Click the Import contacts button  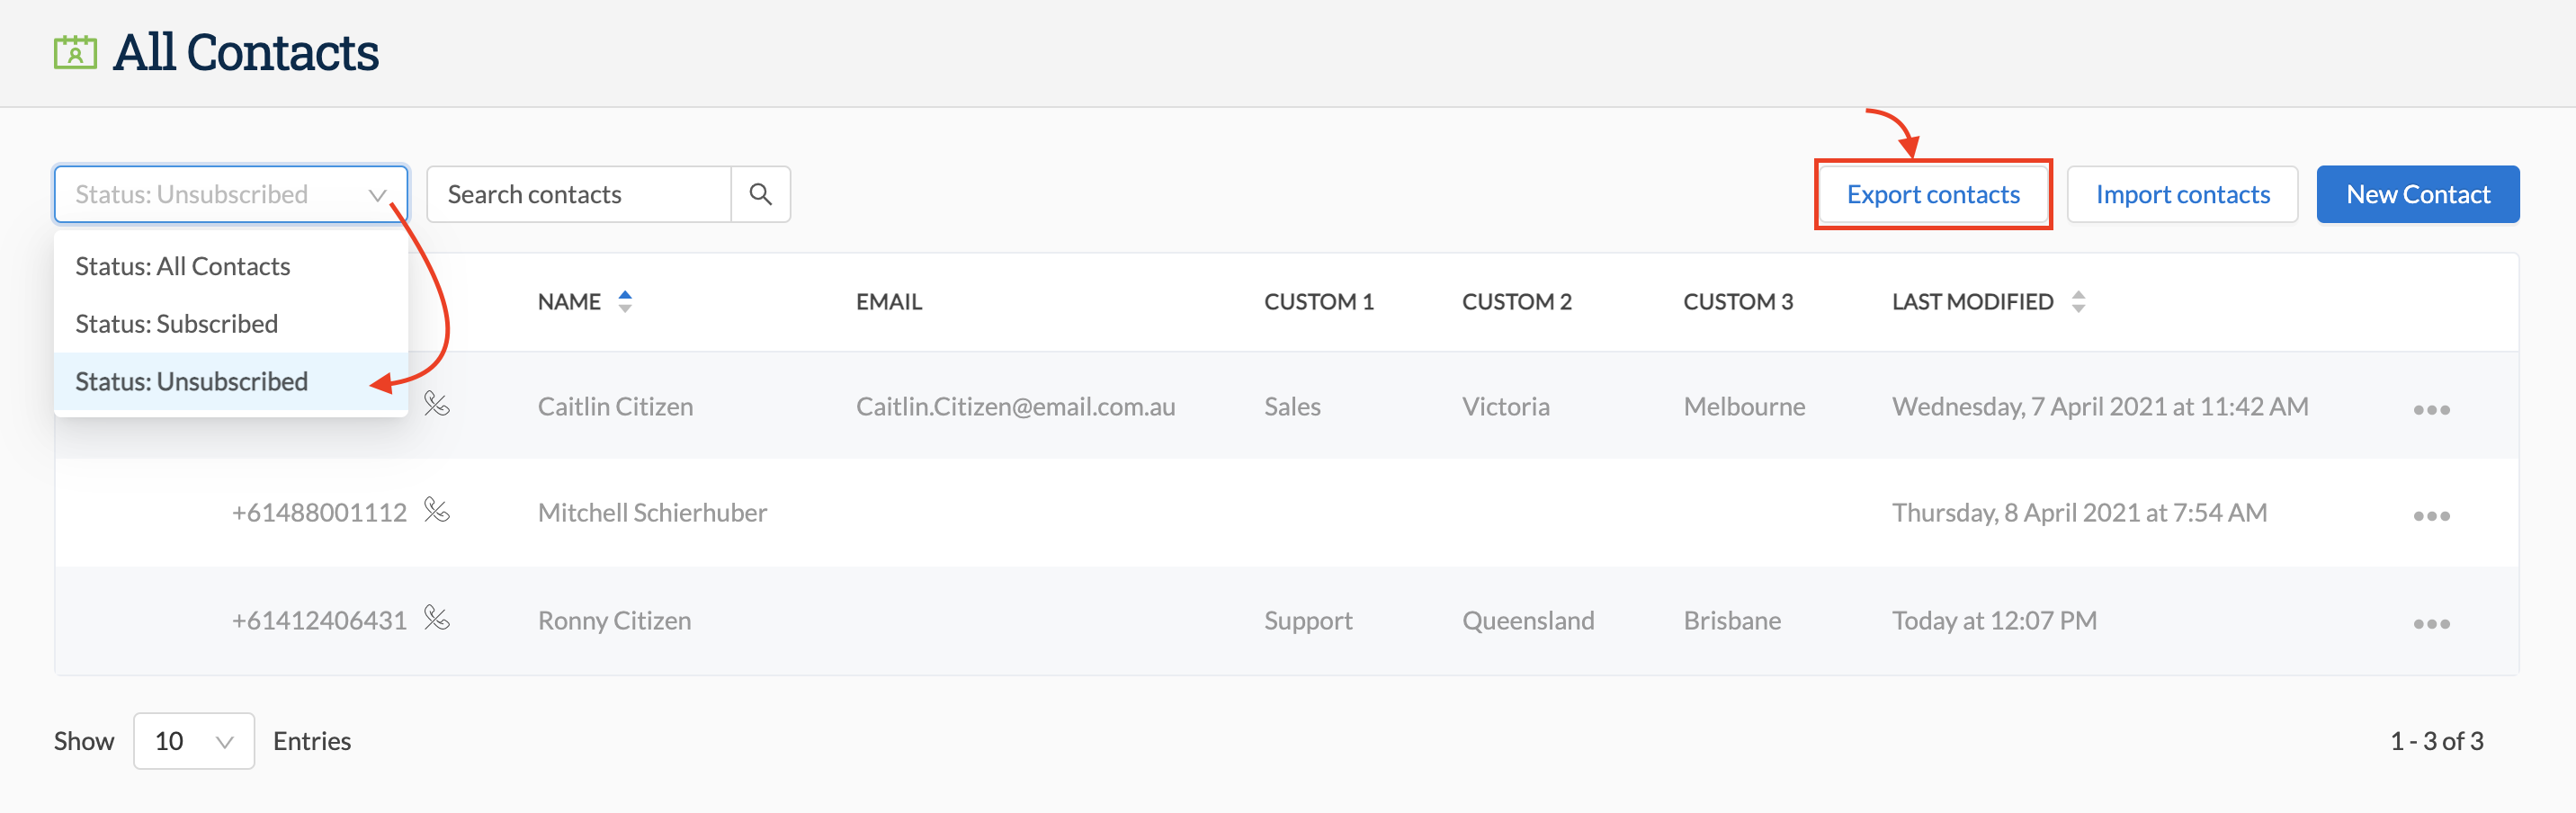point(2183,194)
